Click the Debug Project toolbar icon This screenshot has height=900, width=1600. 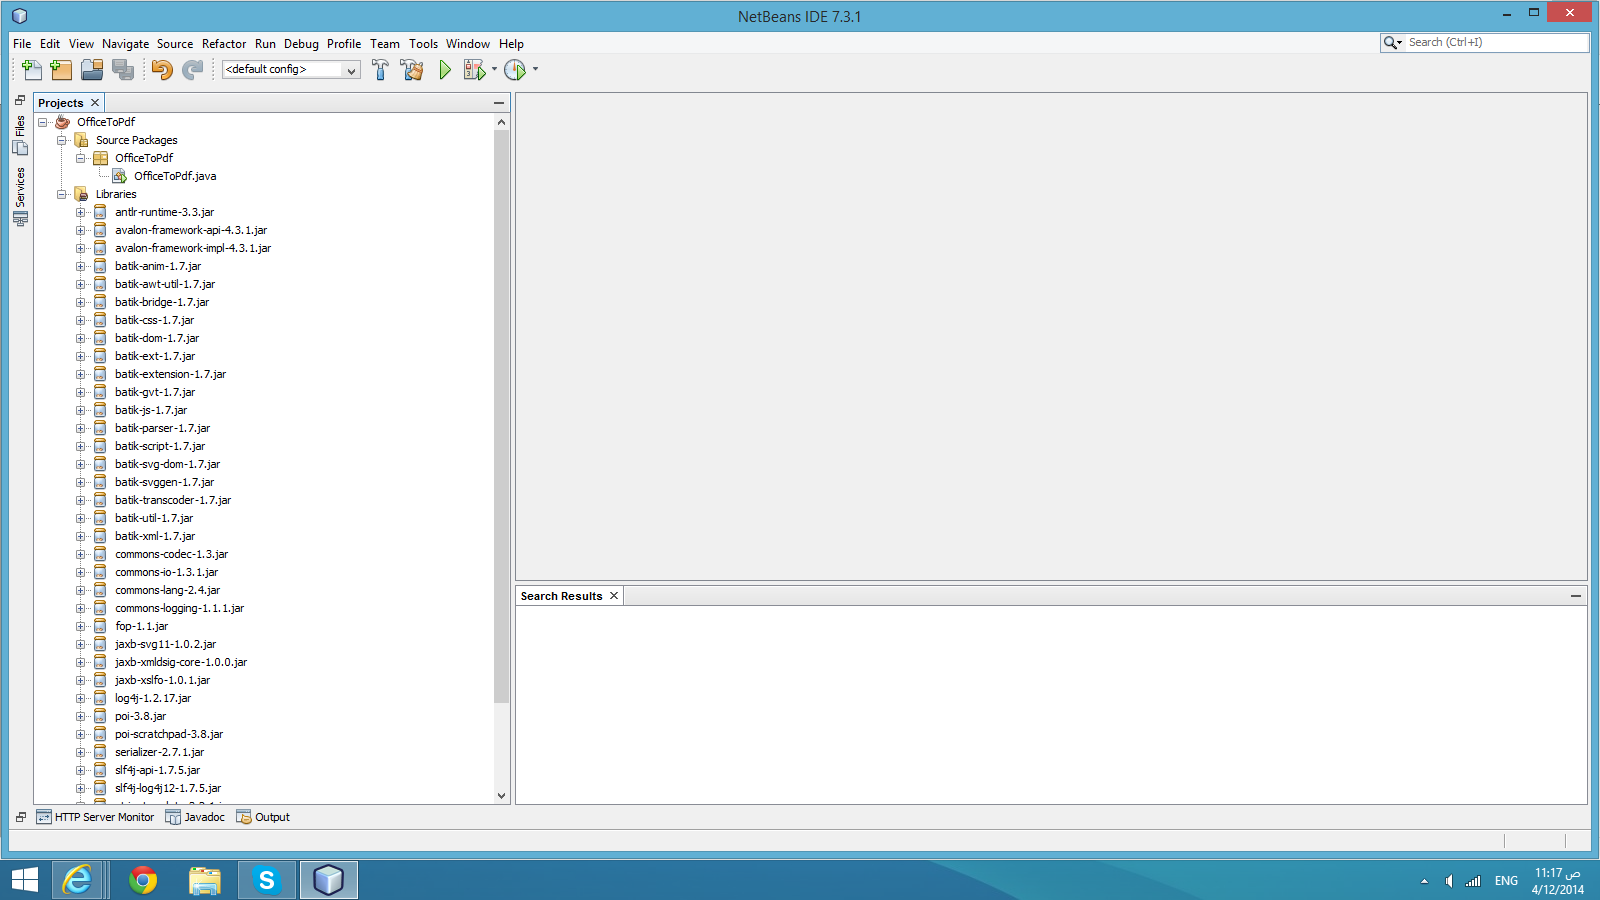point(474,69)
